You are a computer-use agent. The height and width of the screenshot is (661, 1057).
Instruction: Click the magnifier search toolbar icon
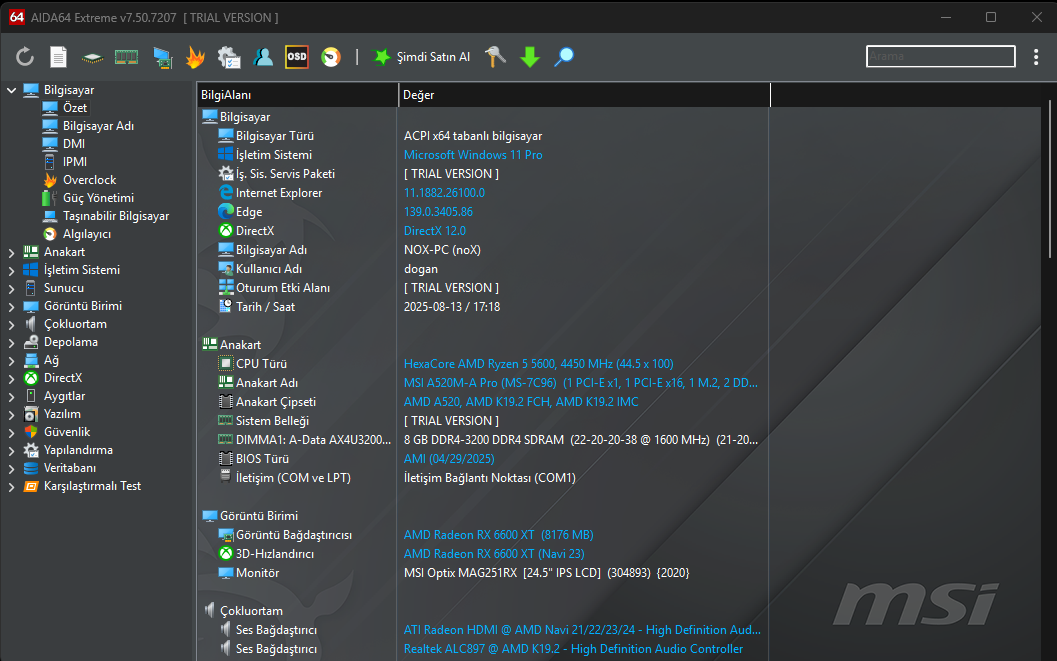coord(564,57)
